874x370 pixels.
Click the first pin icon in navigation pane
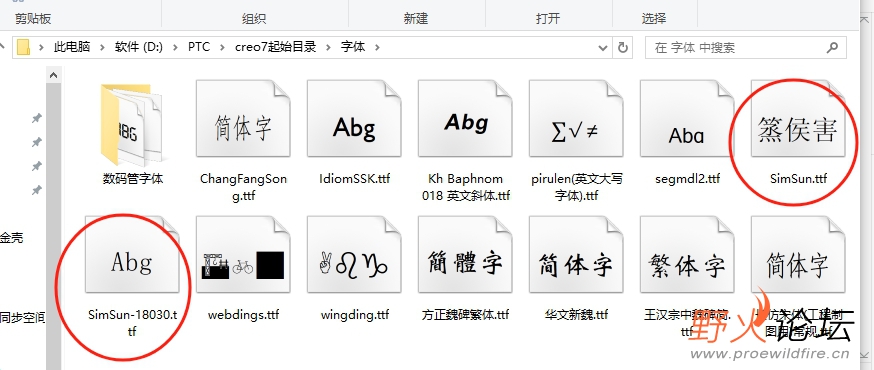(37, 118)
